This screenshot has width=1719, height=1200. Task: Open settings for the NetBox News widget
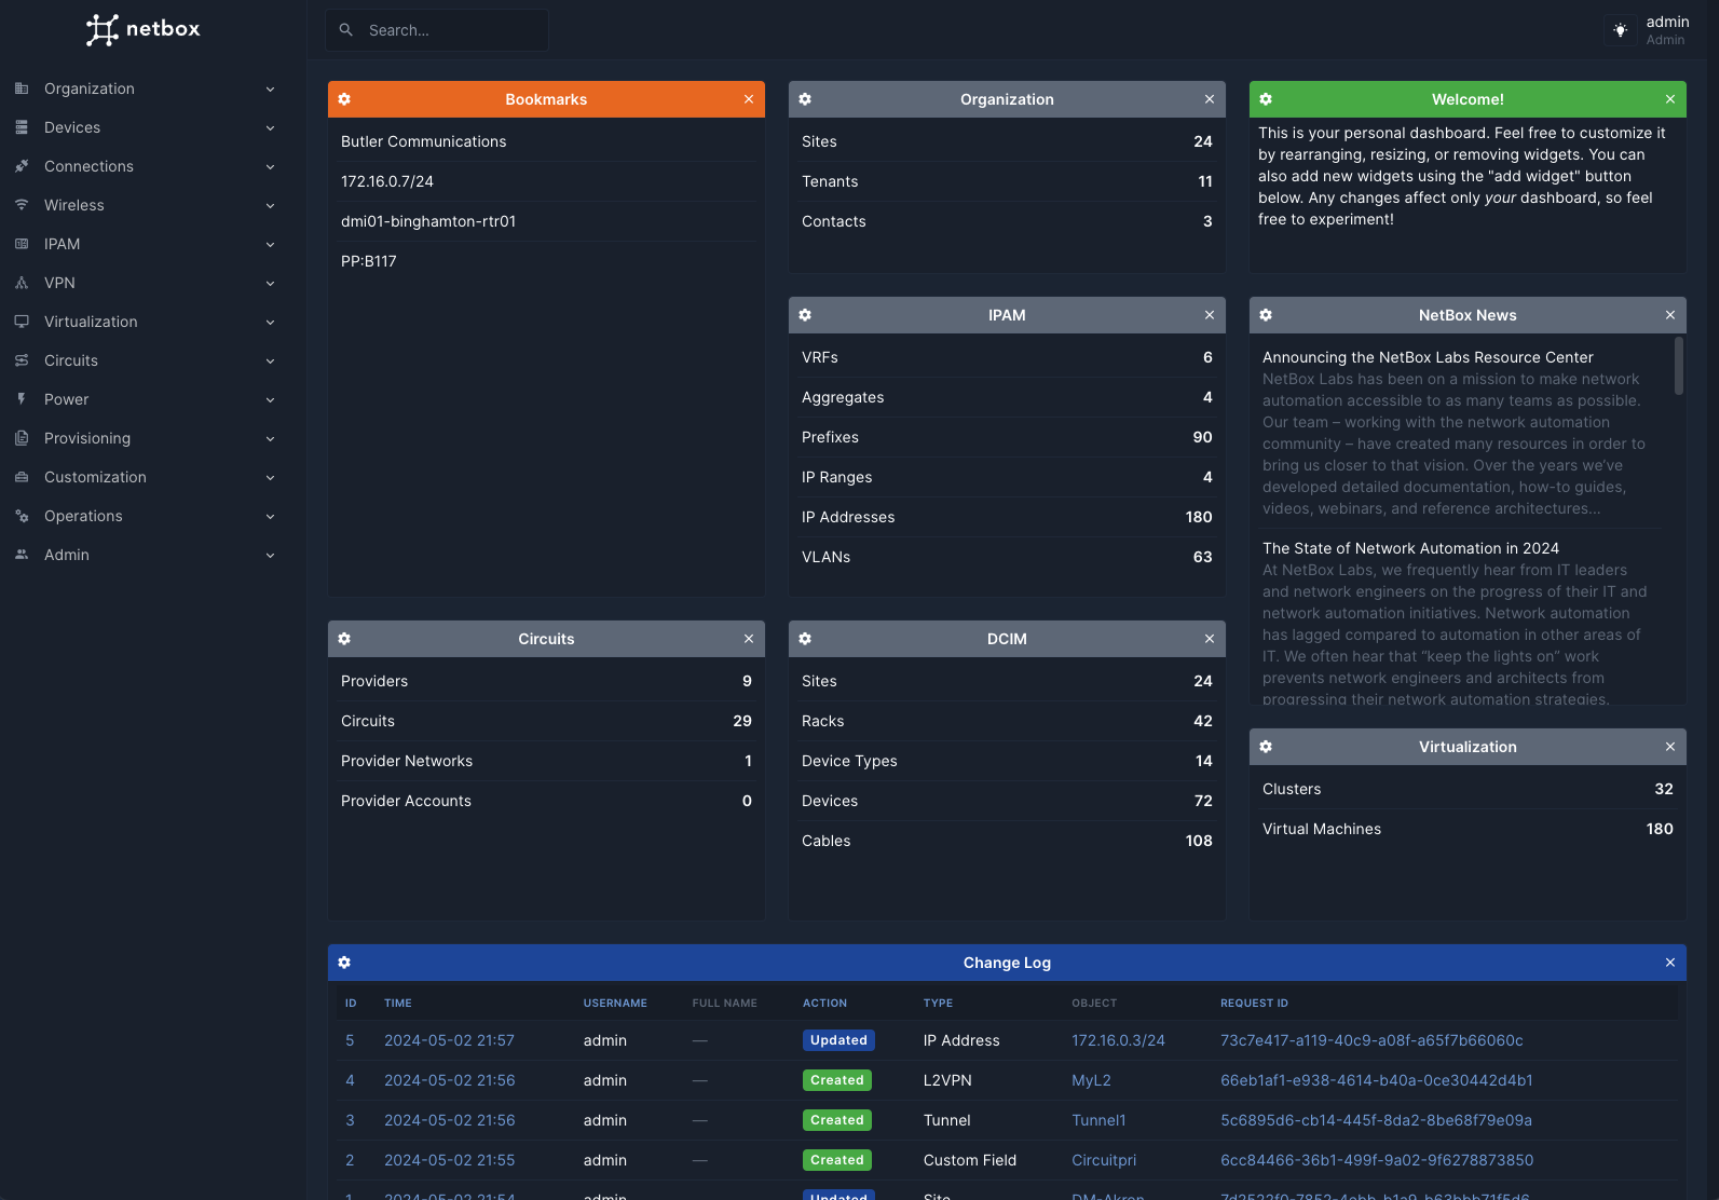pyautogui.click(x=1266, y=314)
